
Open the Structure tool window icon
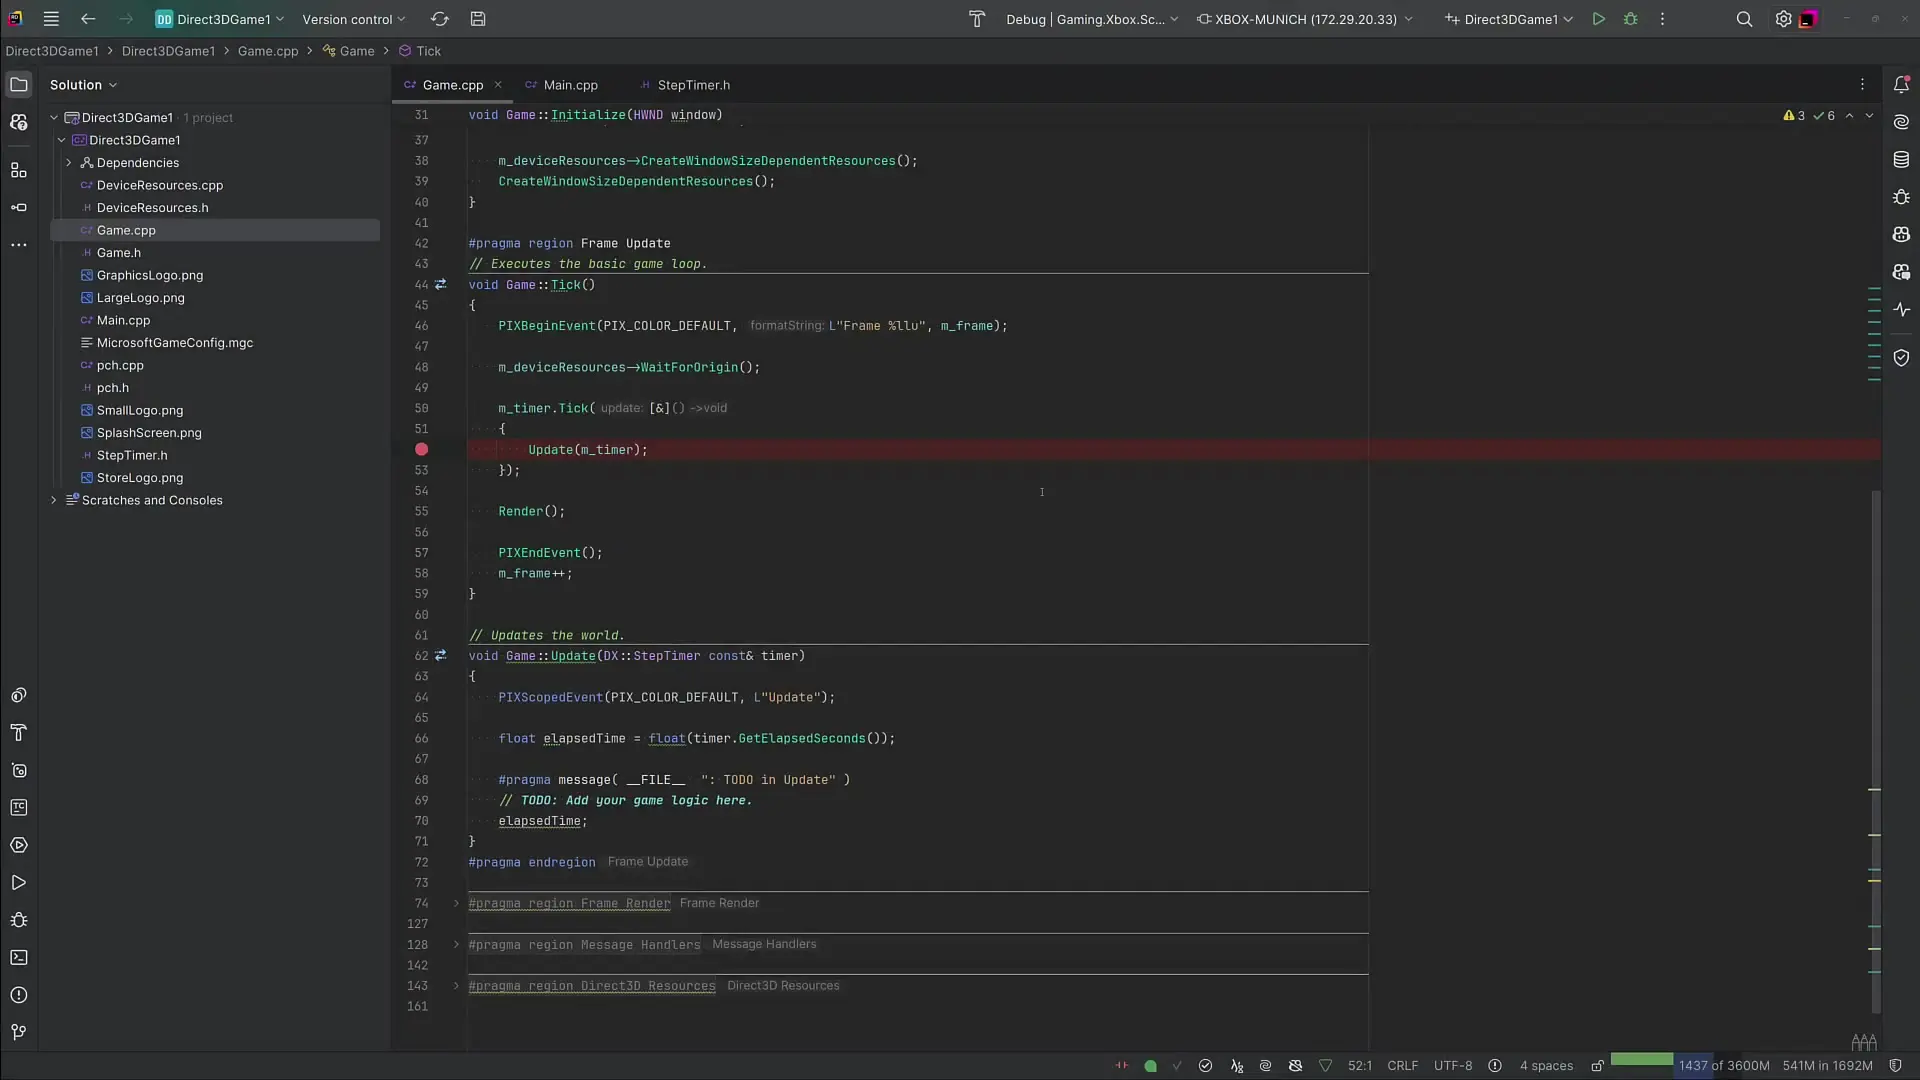19,170
